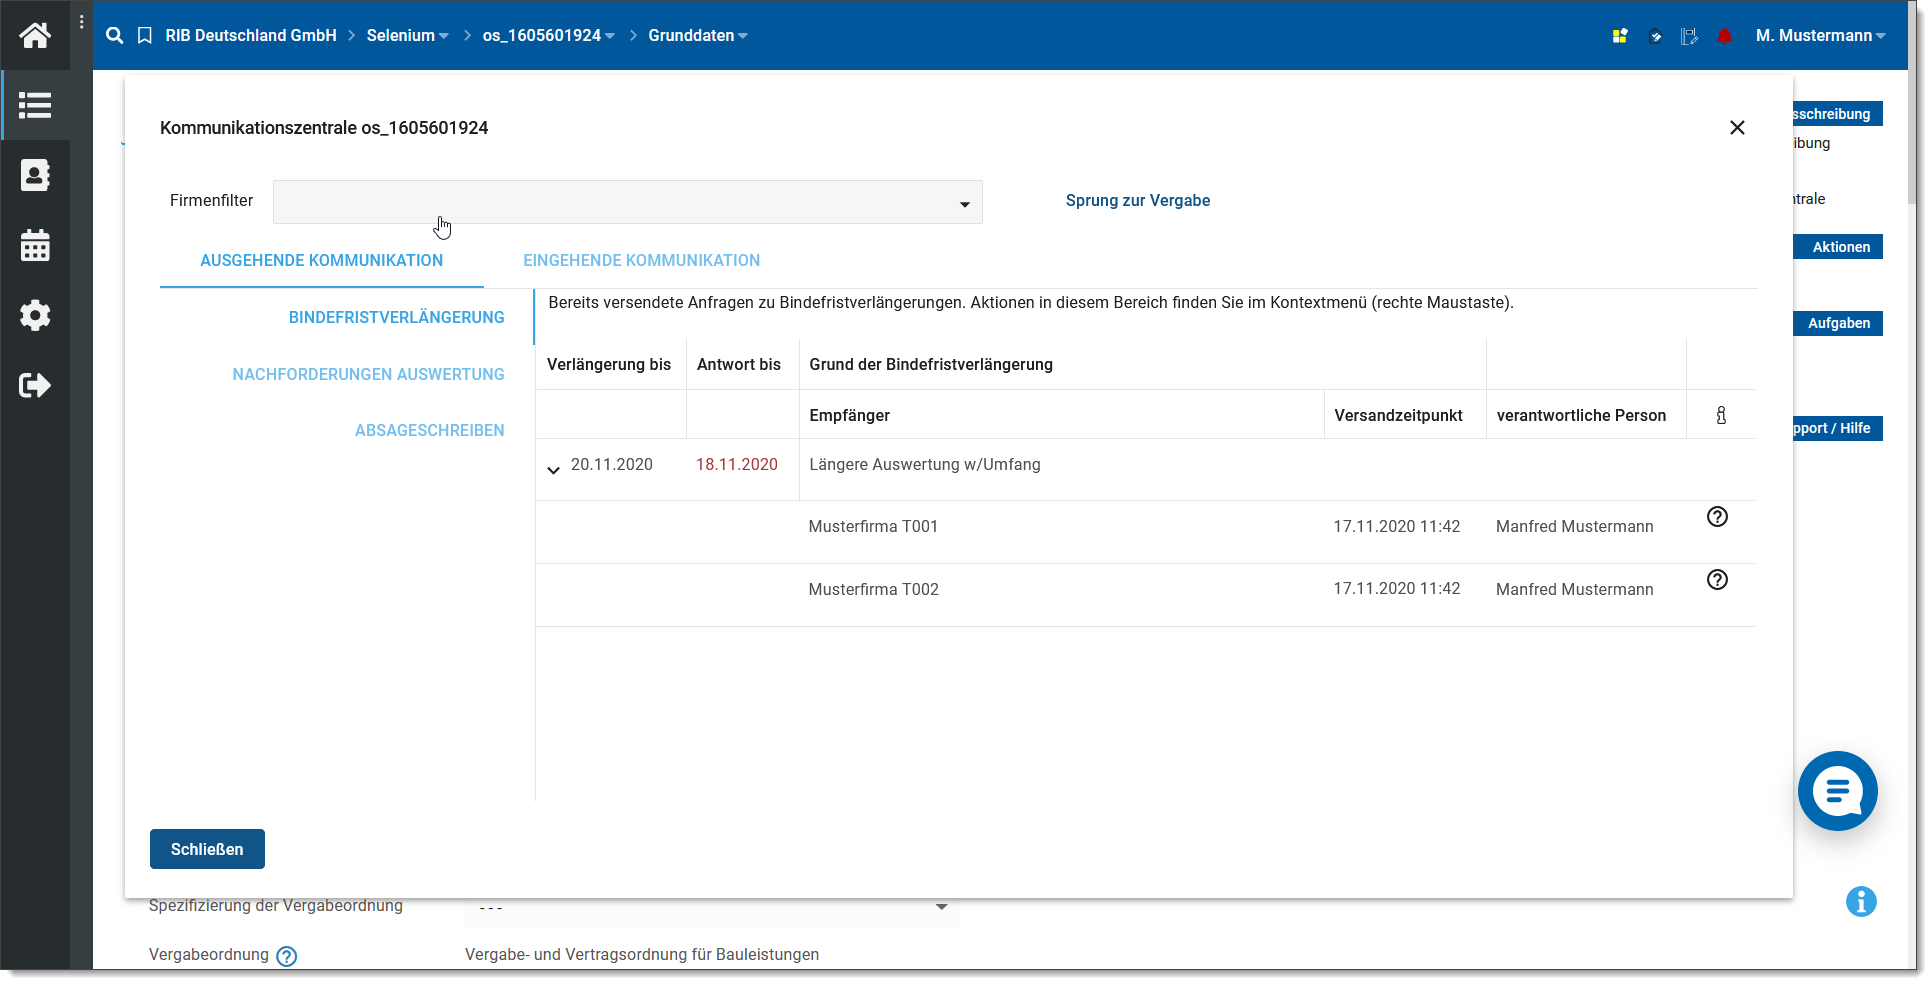The image size is (1932, 985).
Task: Select the Absageschreiben section
Action: [x=429, y=430]
